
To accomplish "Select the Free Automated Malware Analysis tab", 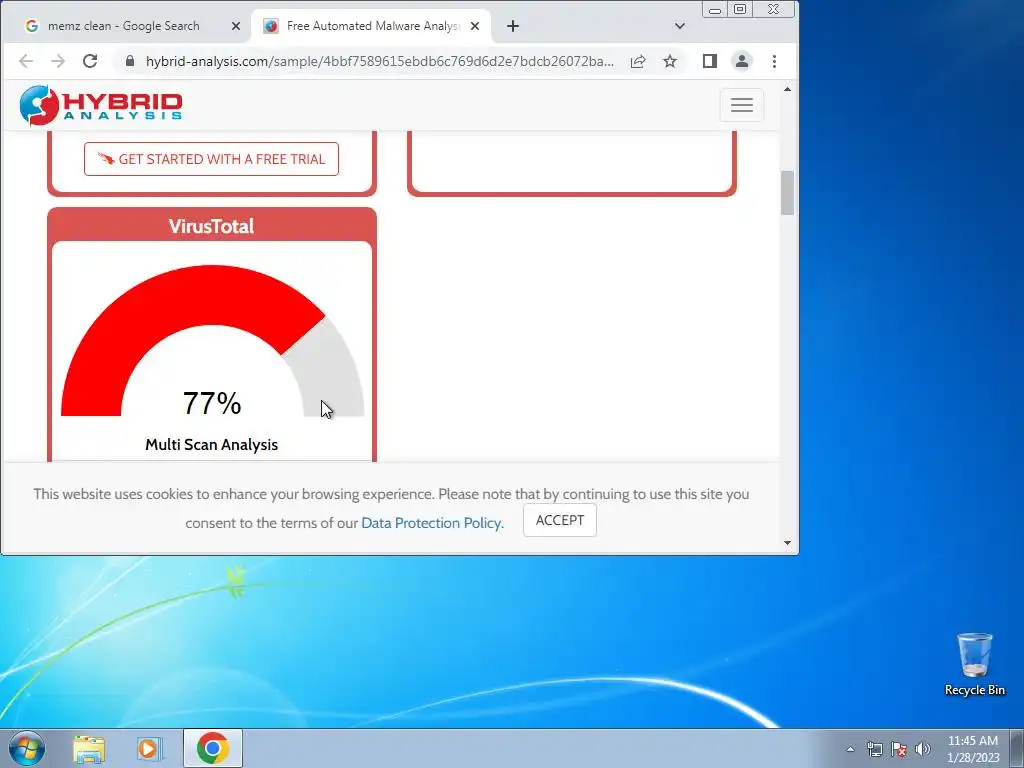I will pyautogui.click(x=372, y=26).
